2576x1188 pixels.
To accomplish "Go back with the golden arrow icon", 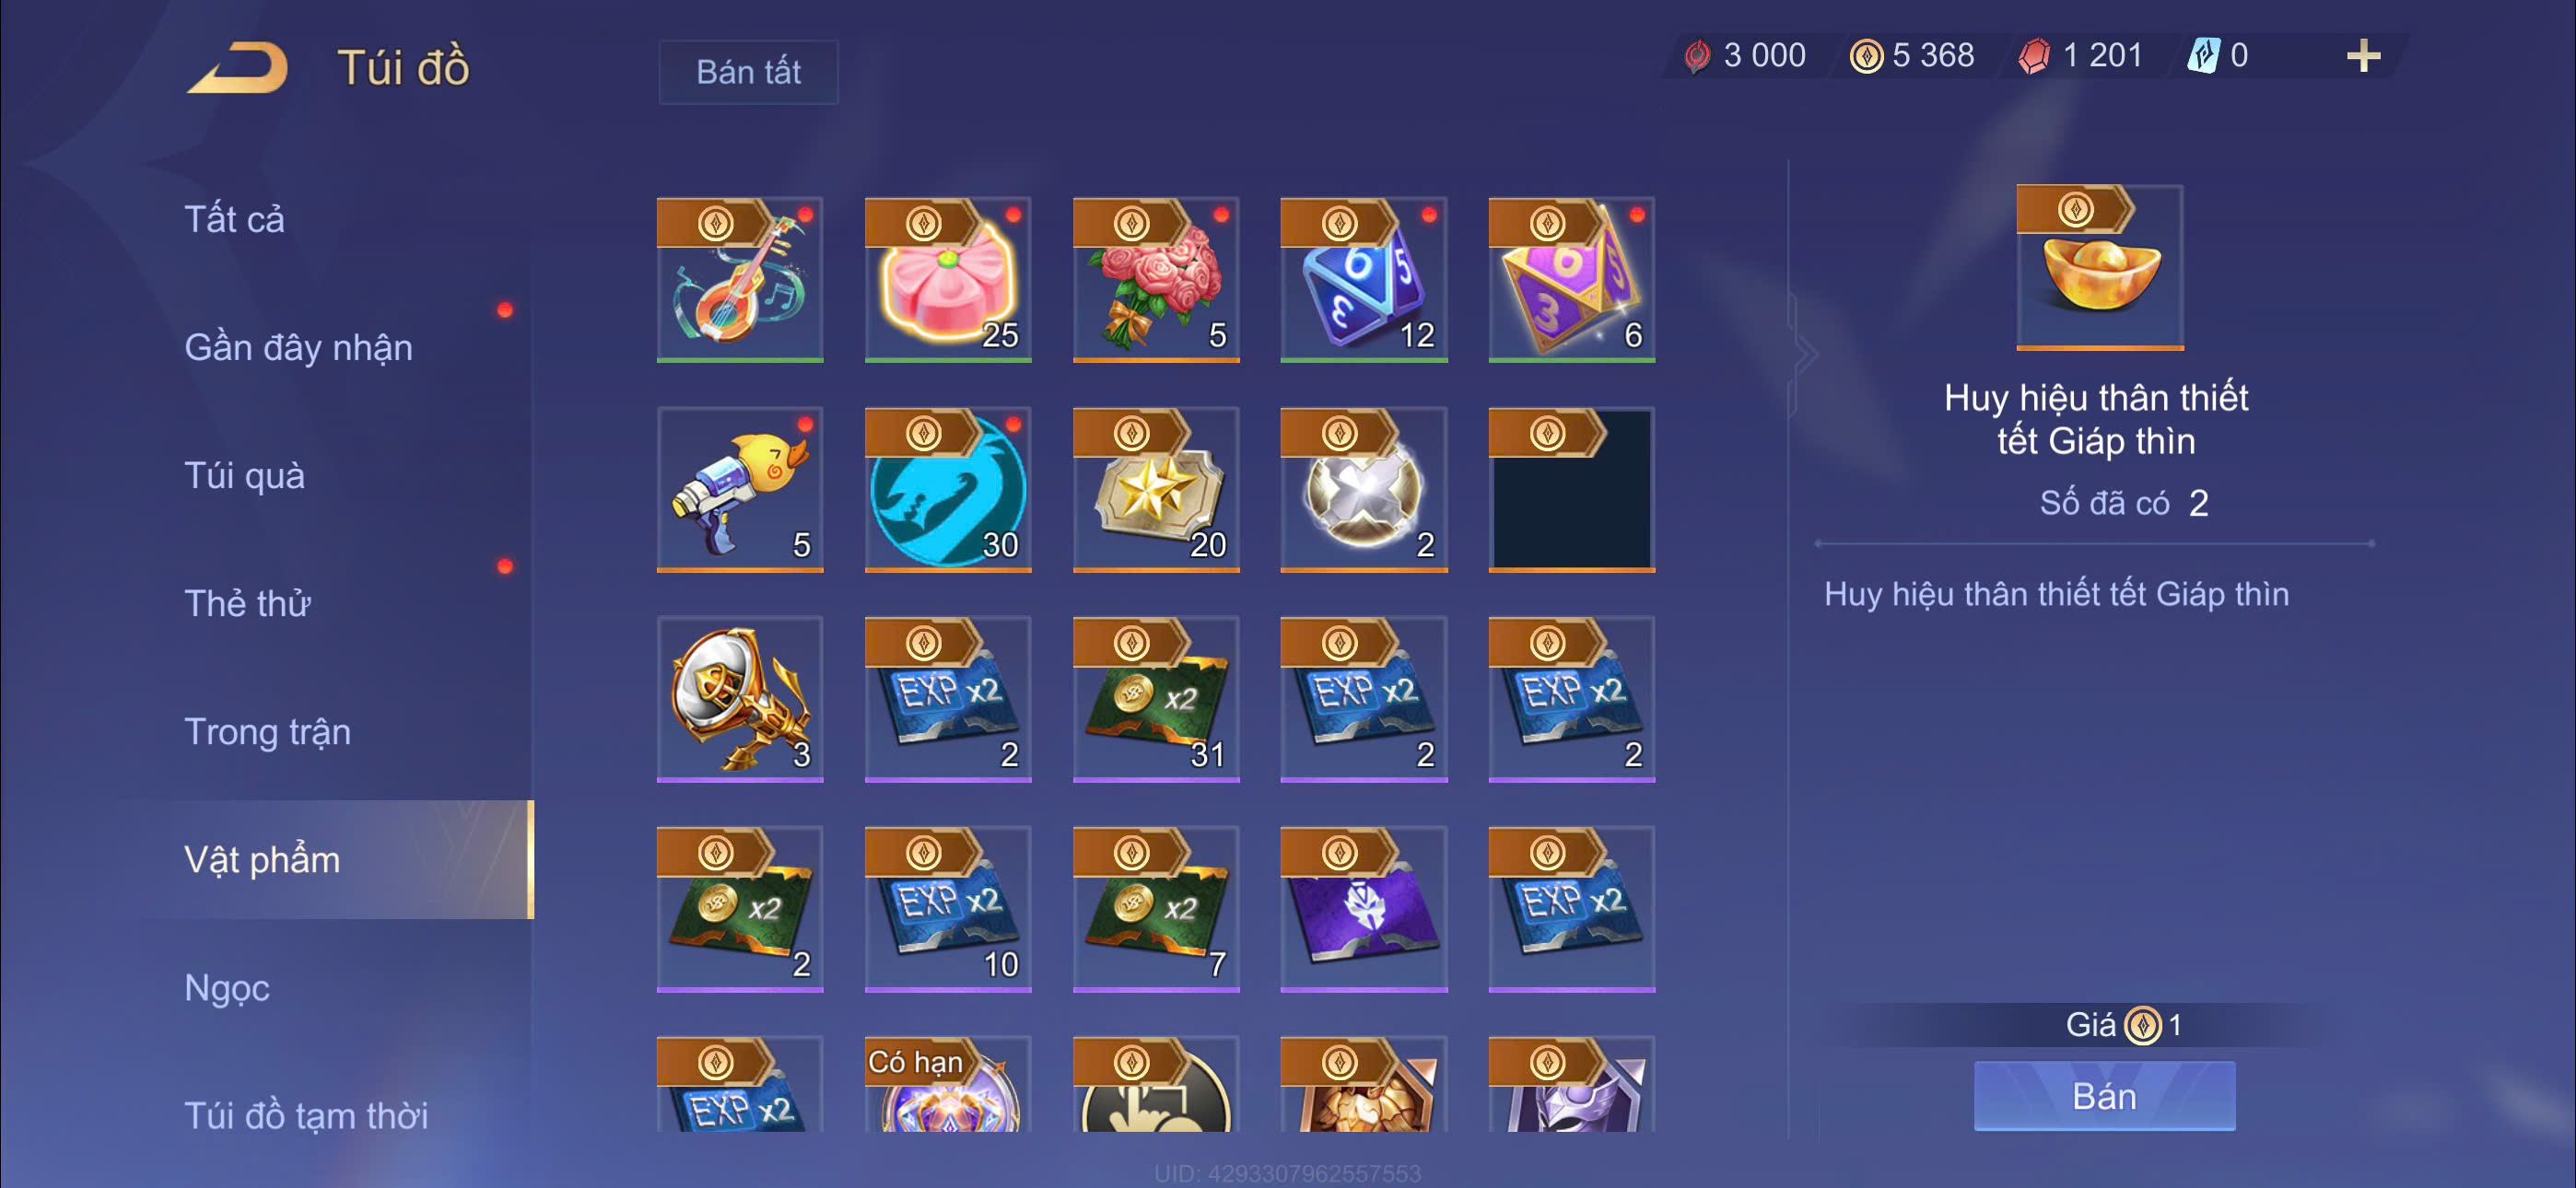I will tap(238, 68).
